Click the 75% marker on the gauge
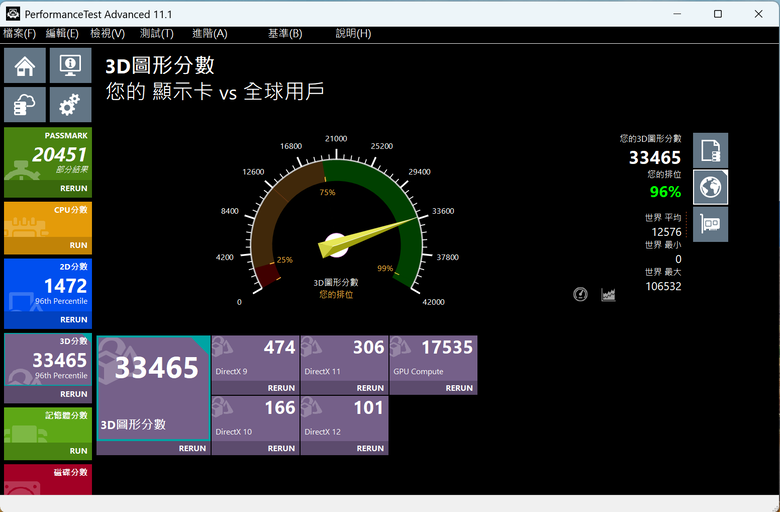The image size is (780, 512). (327, 193)
